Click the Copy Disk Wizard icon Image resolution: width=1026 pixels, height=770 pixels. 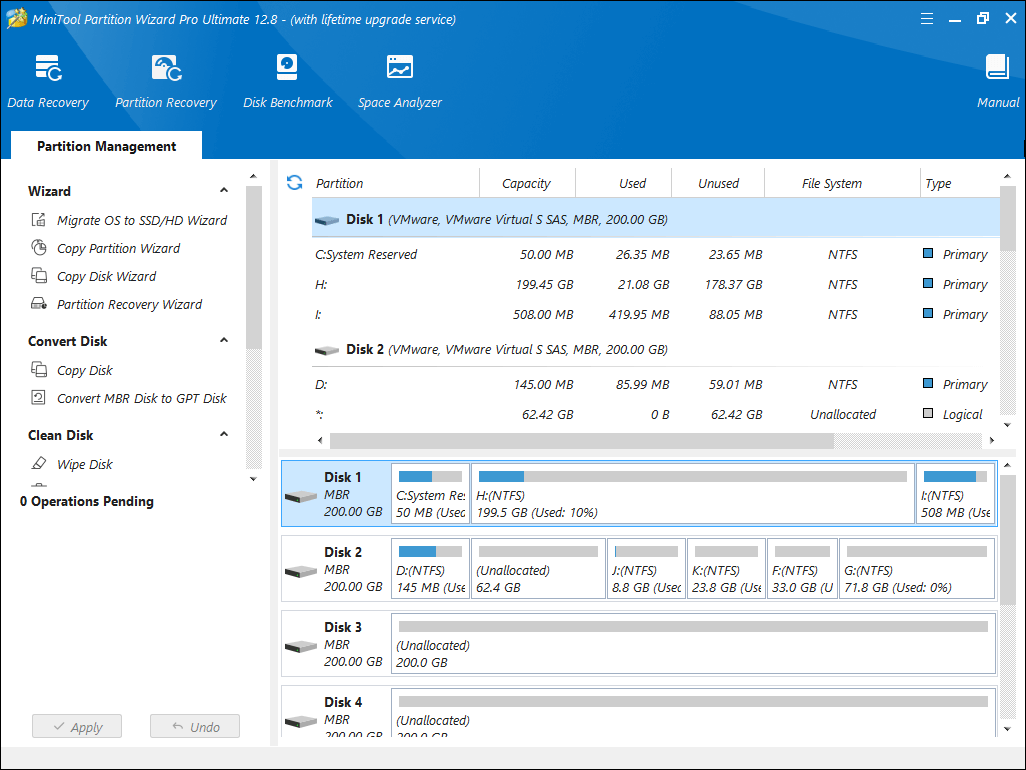tap(39, 275)
